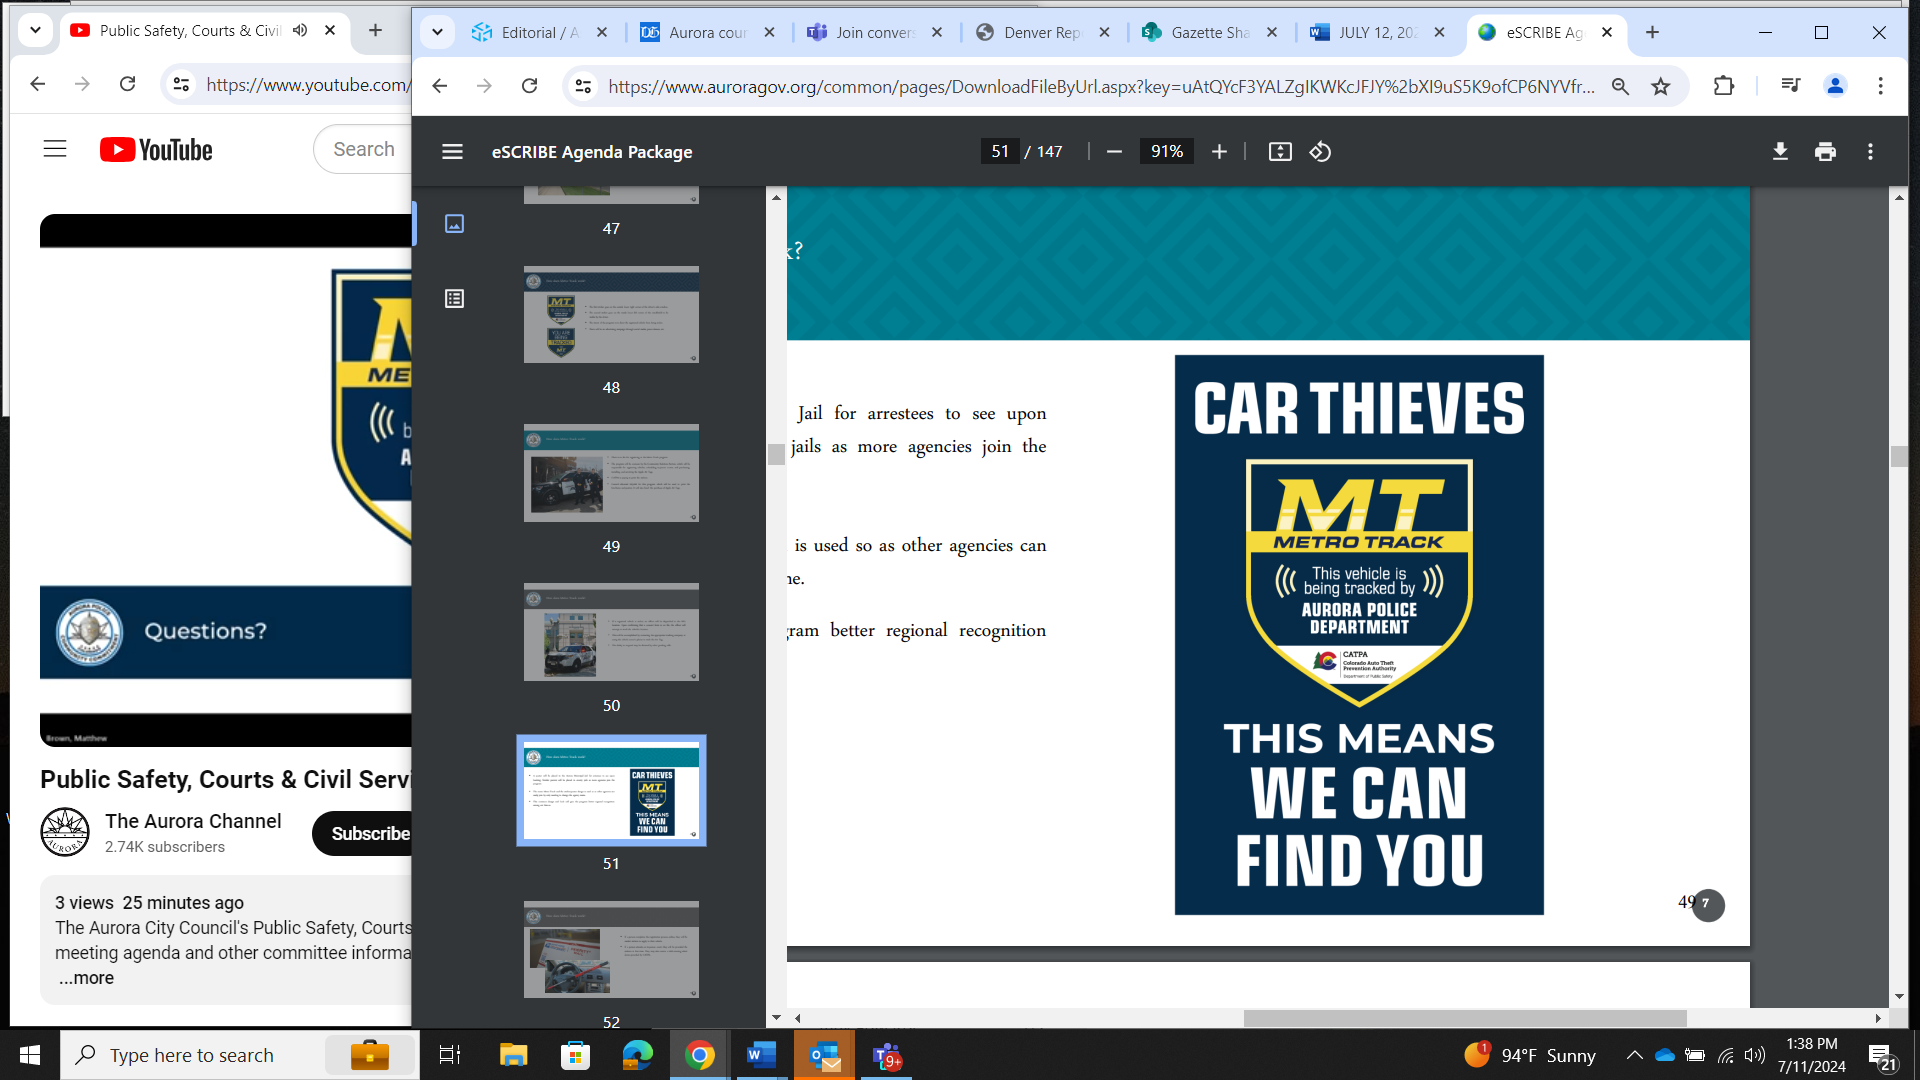Screen dimensions: 1920x1080
Task: Click the fit to page icon
Action: pos(1280,151)
